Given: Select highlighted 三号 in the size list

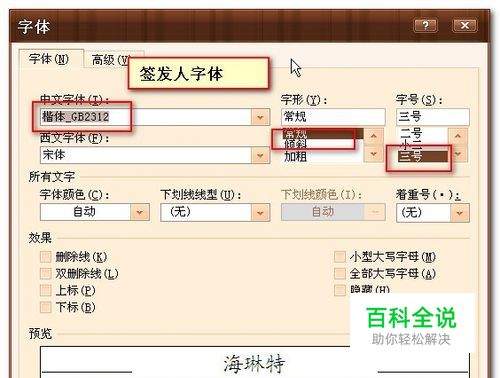Looking at the screenshot, I should point(423,156).
